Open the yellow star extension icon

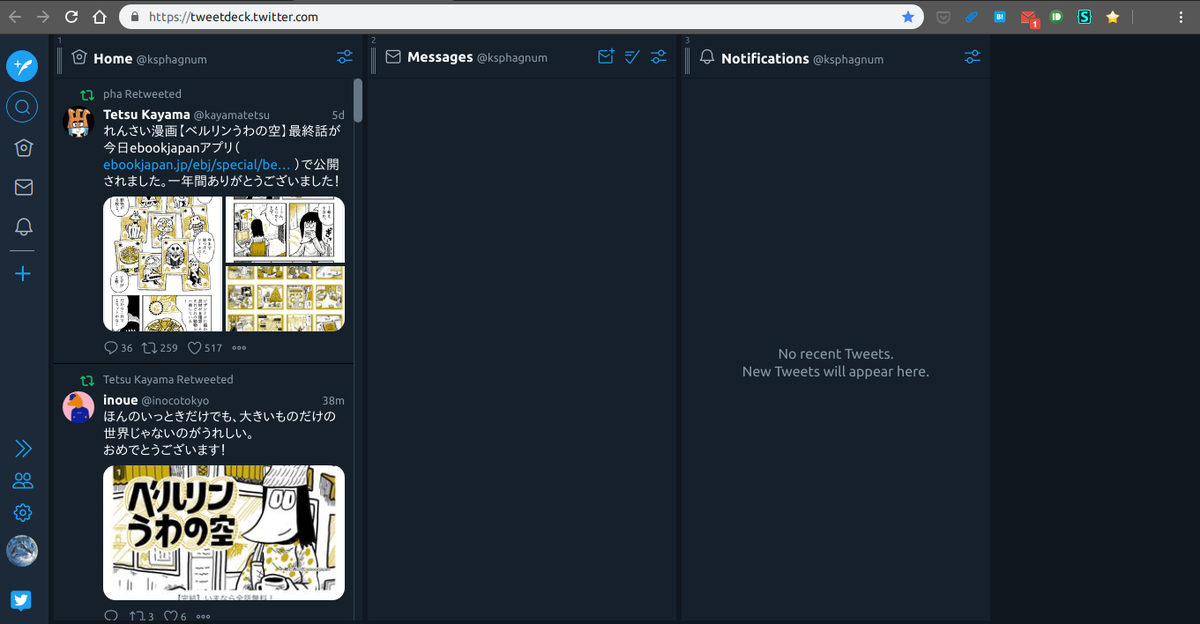pos(1112,16)
